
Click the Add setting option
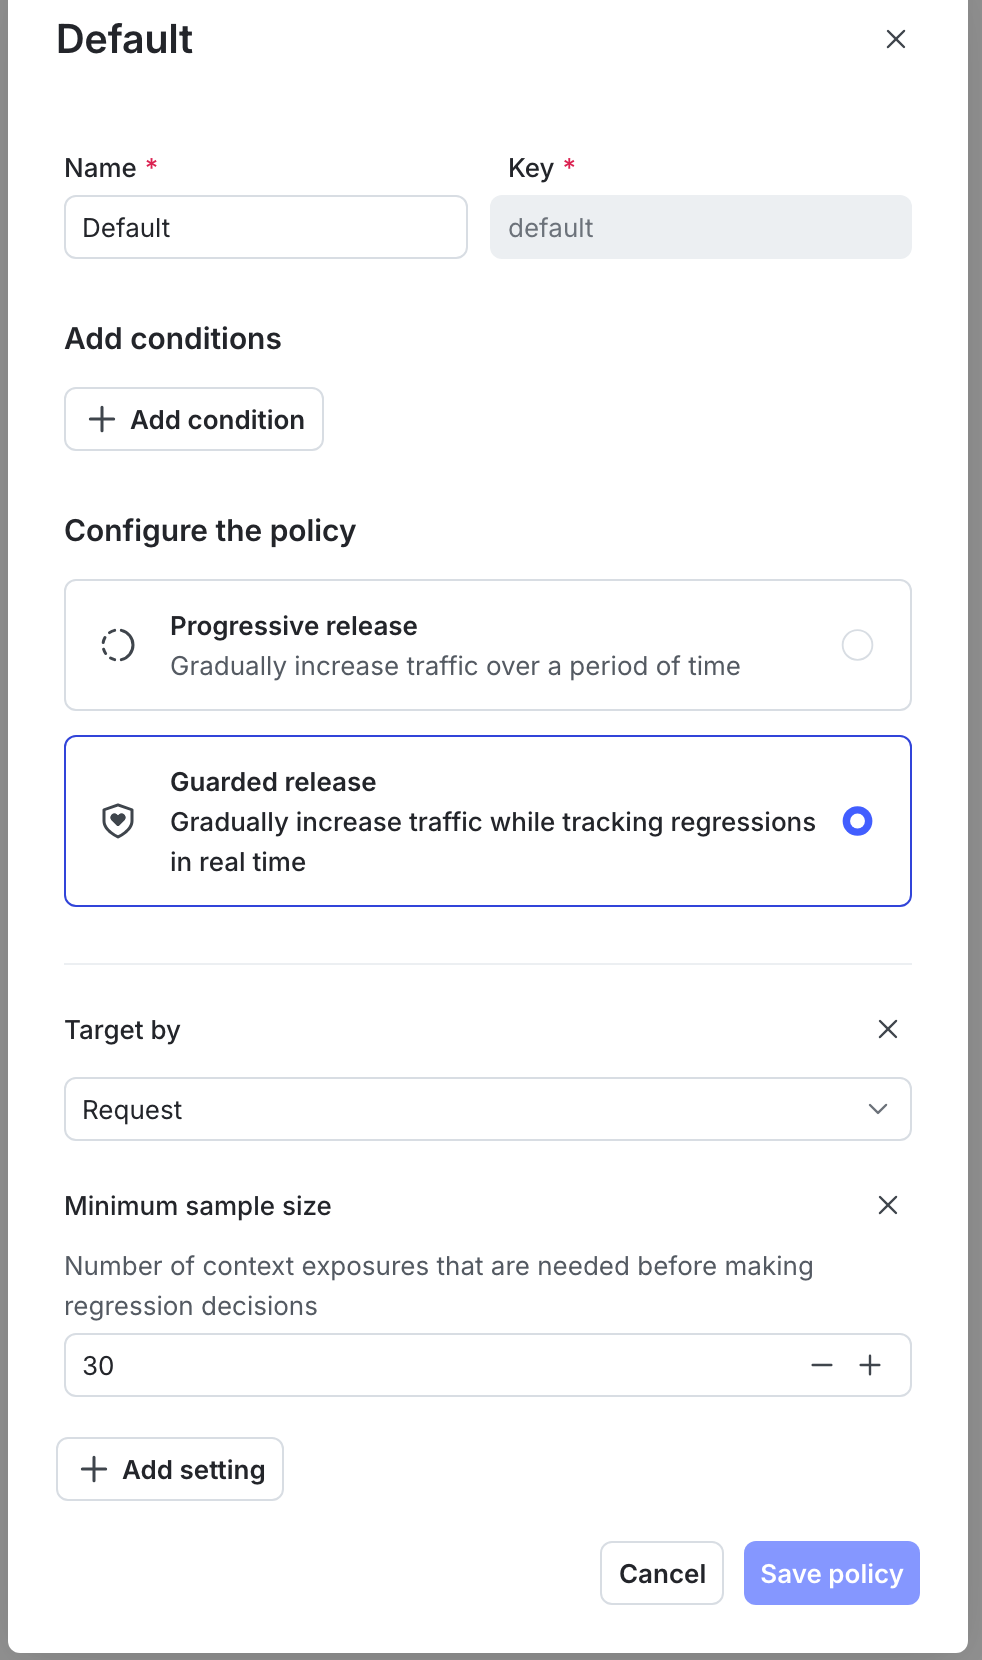[170, 1469]
